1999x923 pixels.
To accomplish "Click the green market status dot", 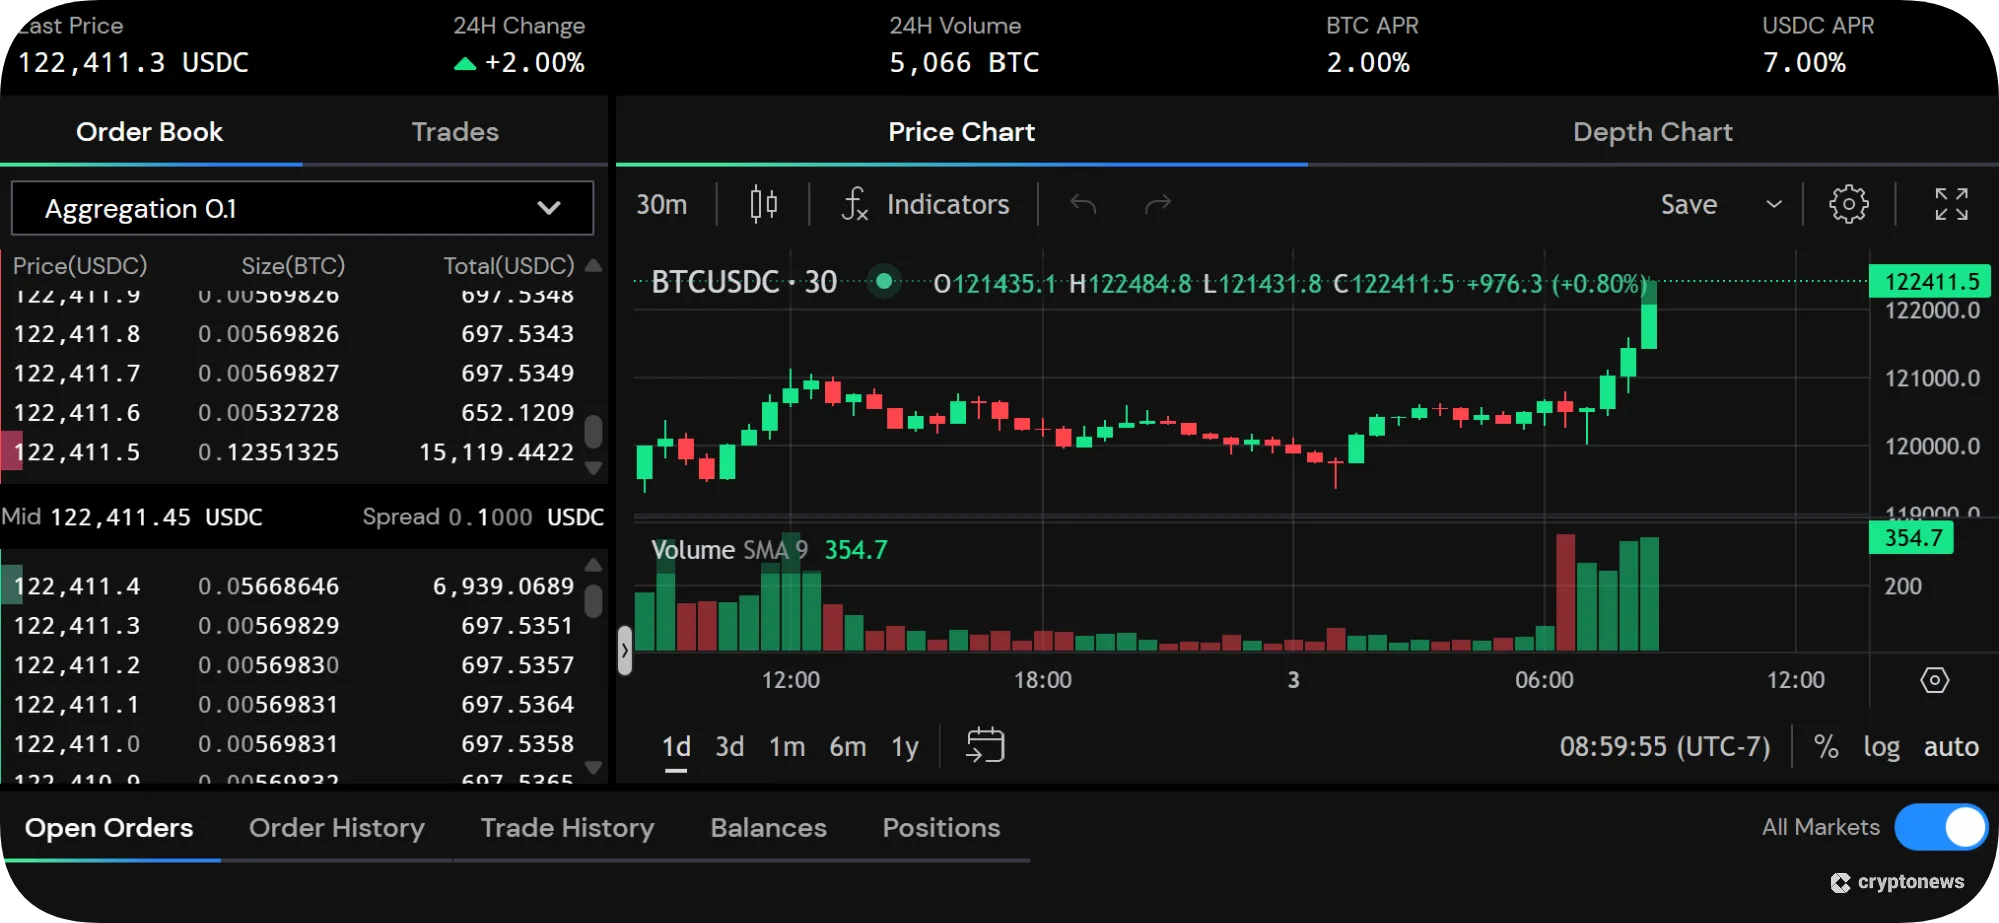I will click(884, 282).
